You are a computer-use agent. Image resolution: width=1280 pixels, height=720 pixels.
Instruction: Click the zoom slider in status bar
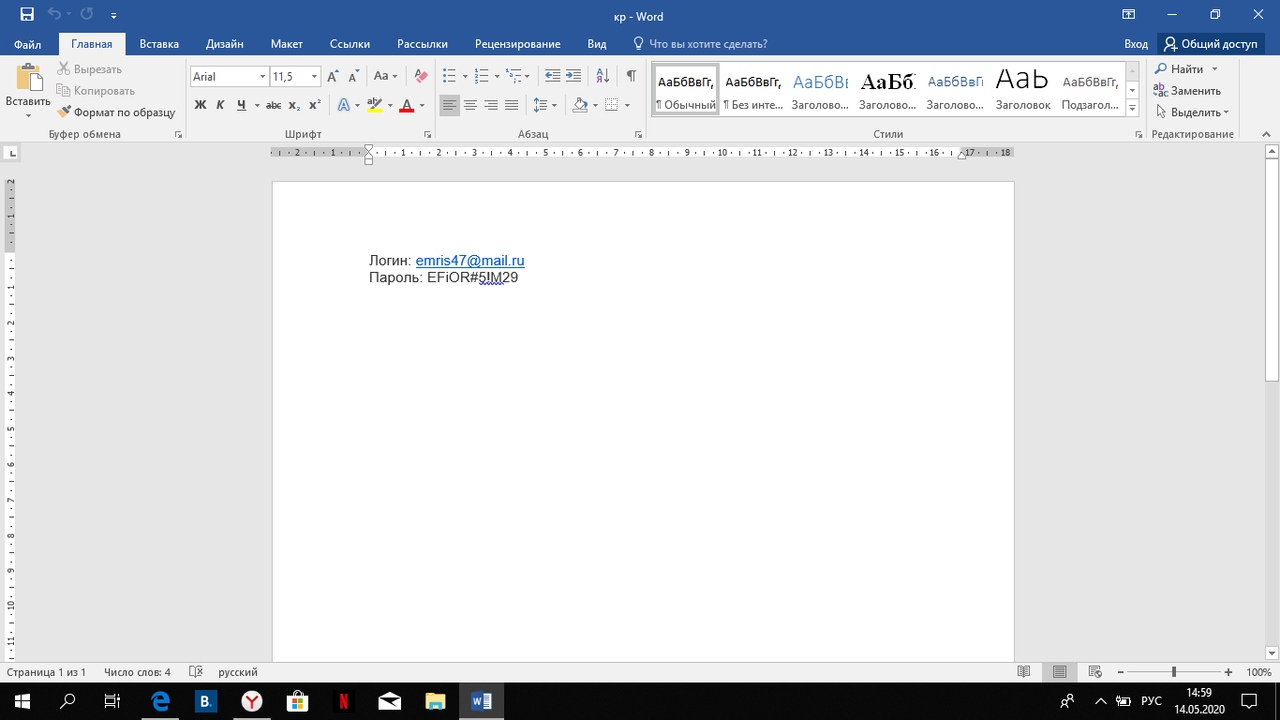tap(1174, 672)
